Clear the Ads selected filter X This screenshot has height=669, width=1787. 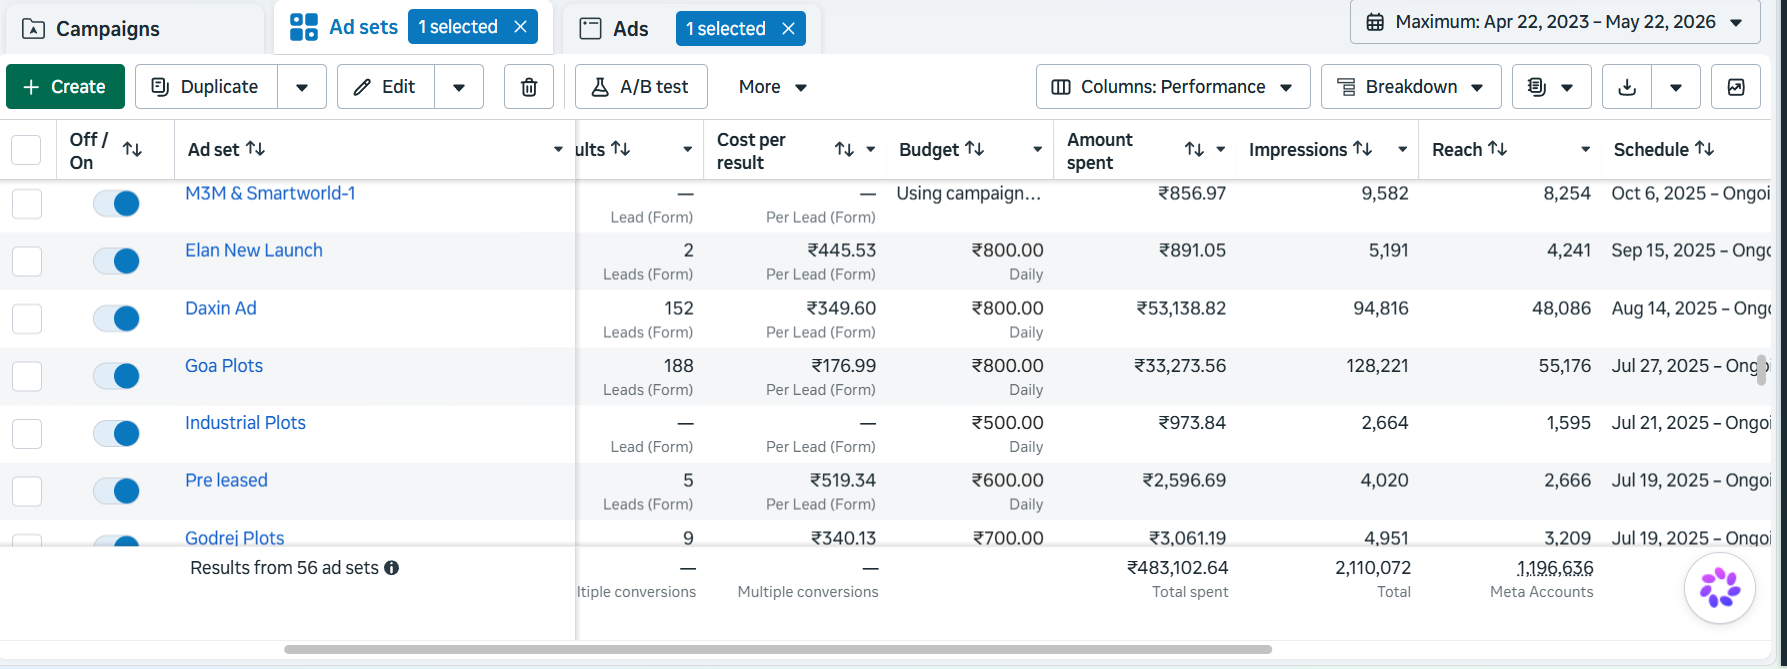pos(788,29)
